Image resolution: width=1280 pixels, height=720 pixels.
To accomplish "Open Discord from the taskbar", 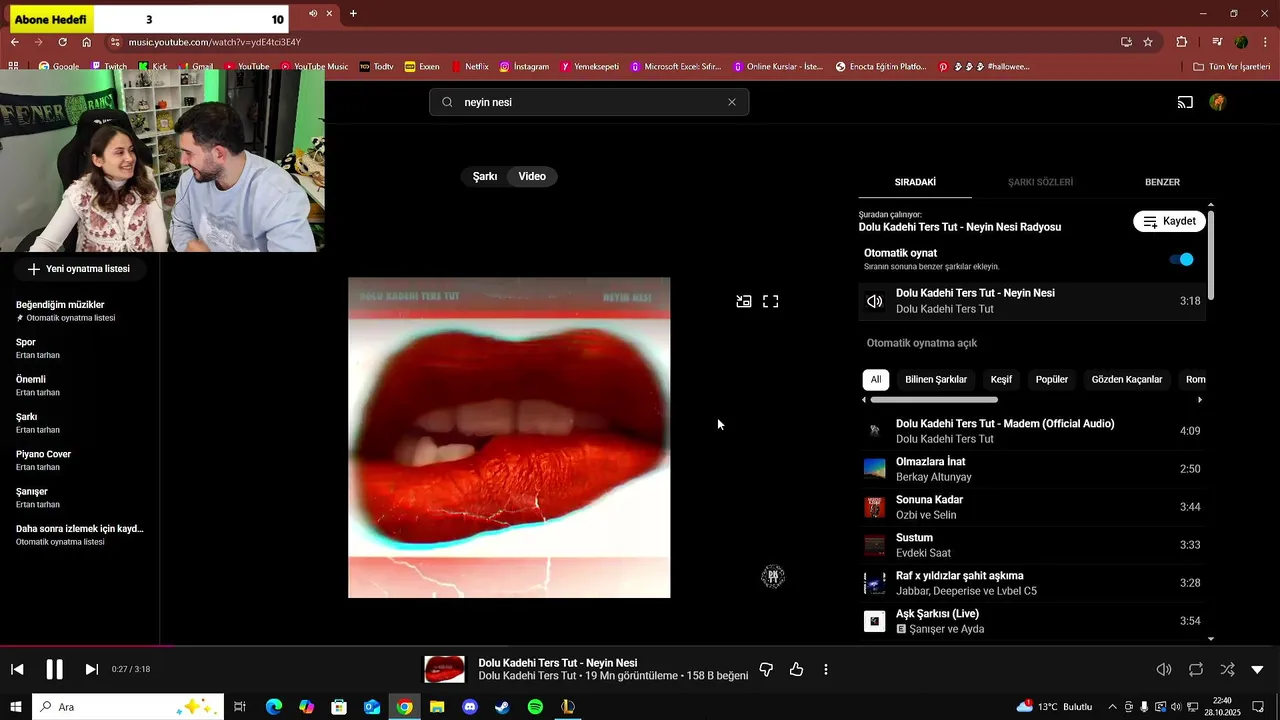I will coord(470,707).
